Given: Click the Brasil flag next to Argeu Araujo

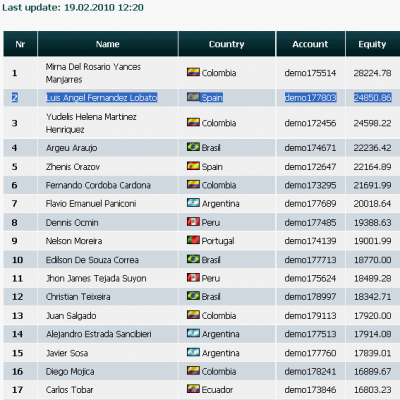Looking at the screenshot, I should click(x=193, y=147).
